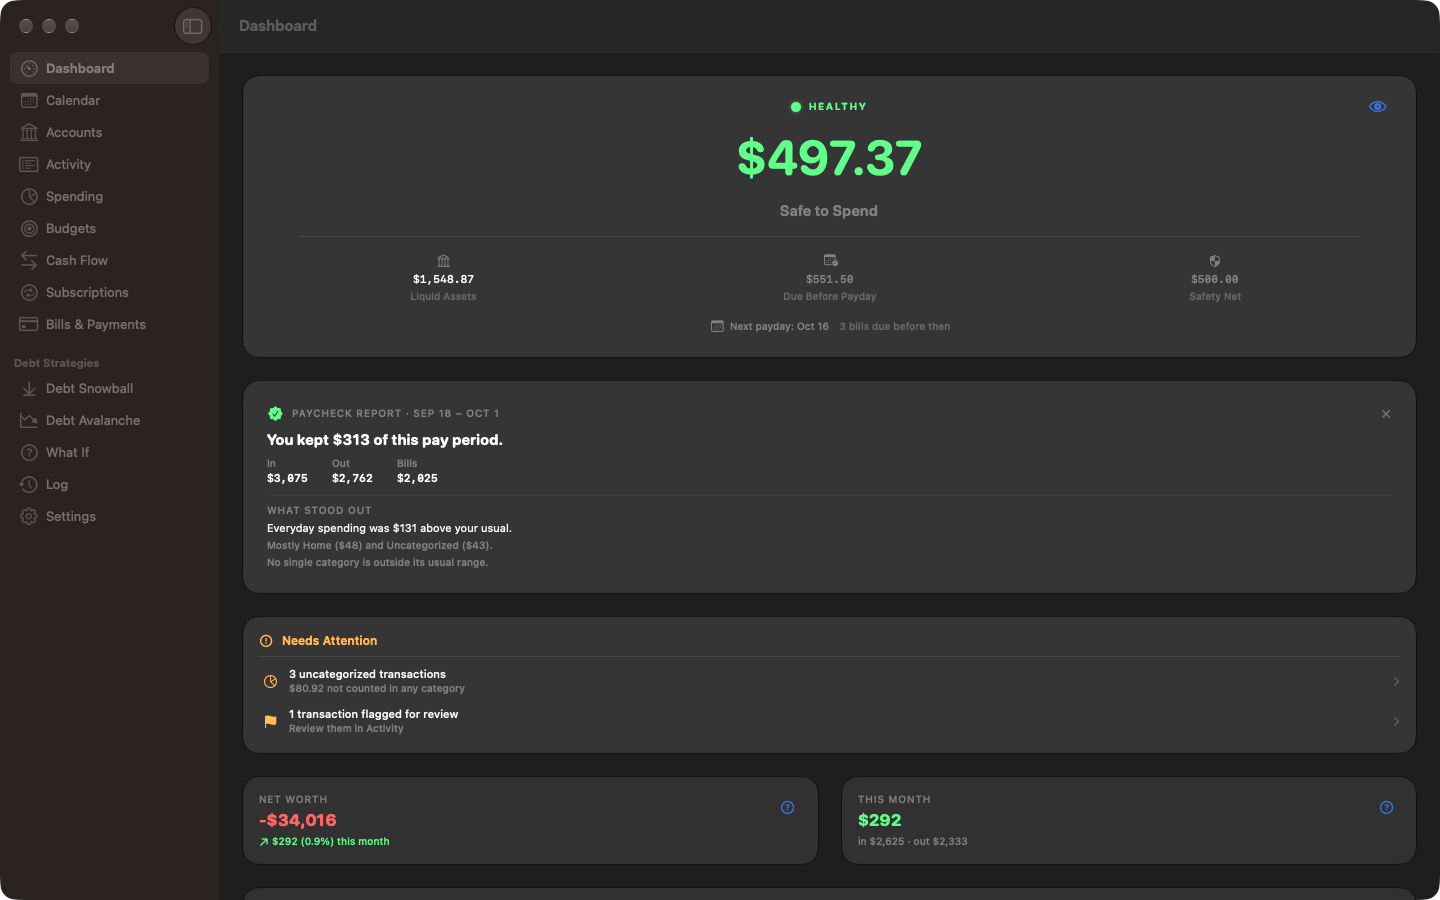Hide balances with the eye icon
Viewport: 1440px width, 900px height.
[x=1377, y=107]
